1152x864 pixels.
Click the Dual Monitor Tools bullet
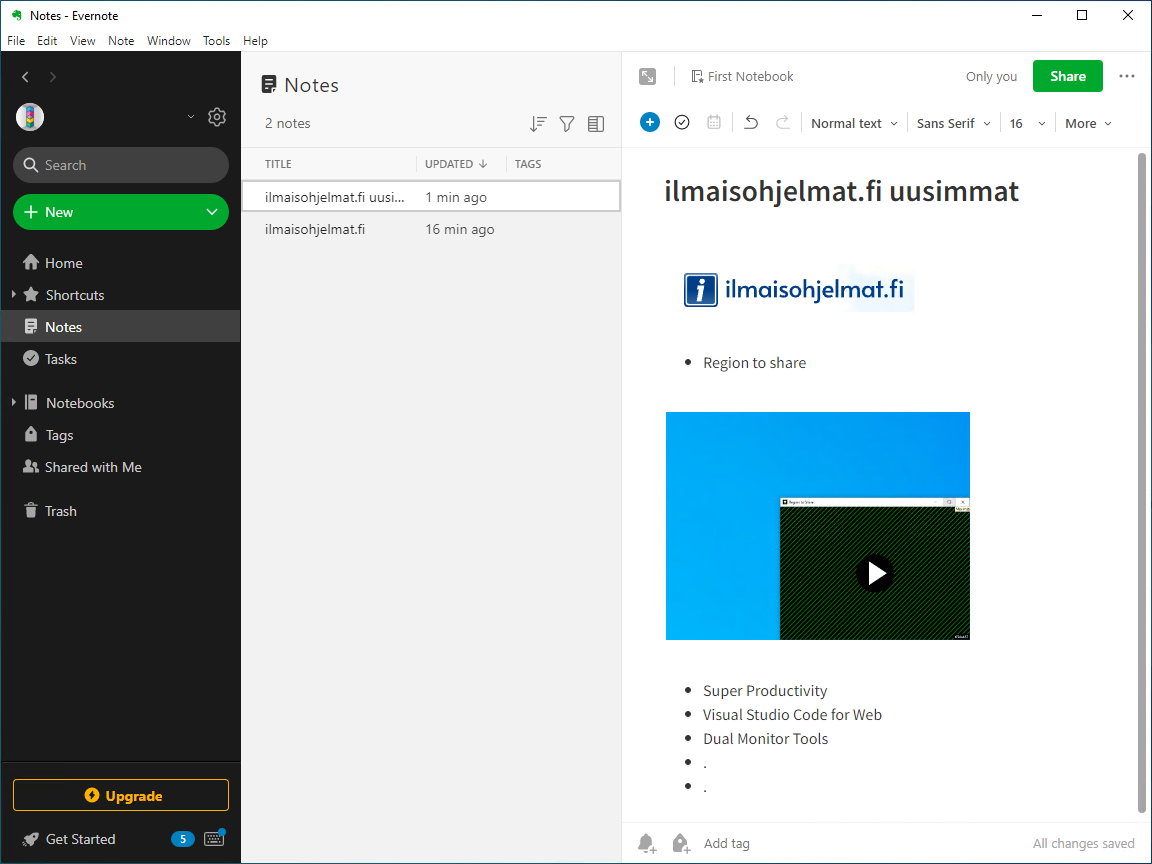(x=766, y=739)
